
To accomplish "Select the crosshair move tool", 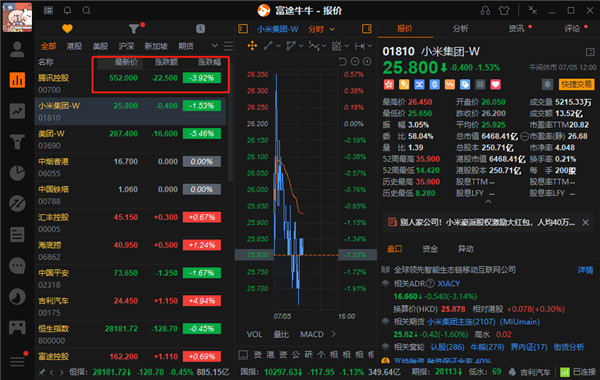I will [x=252, y=46].
